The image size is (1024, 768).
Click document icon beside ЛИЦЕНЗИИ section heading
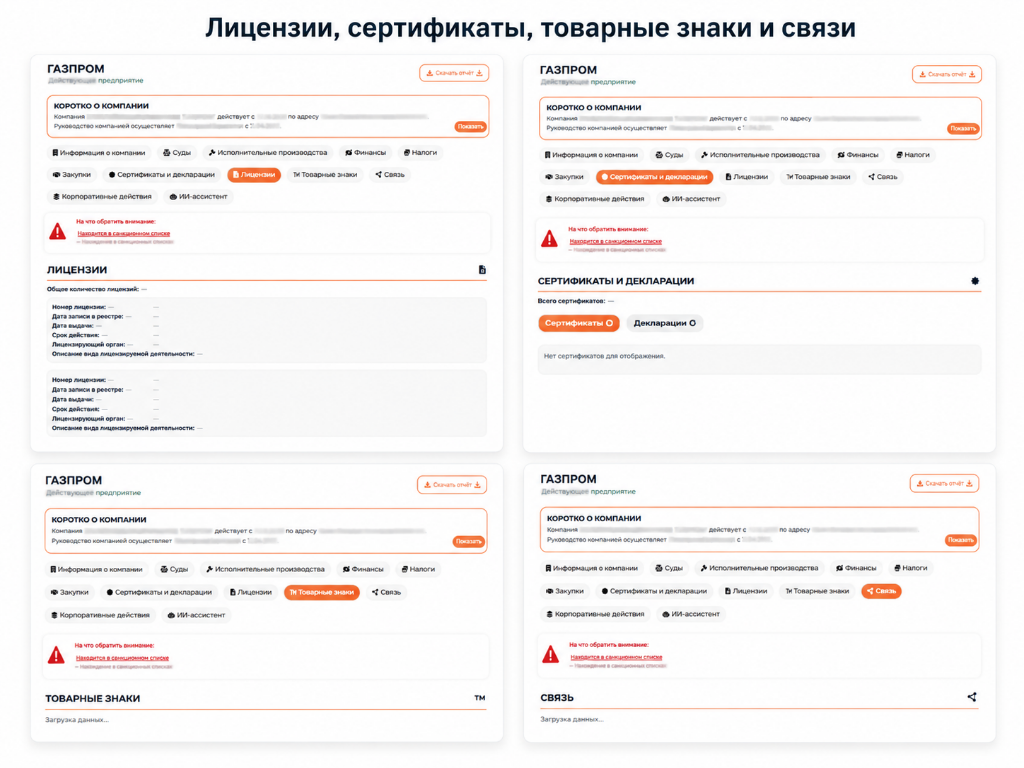(482, 270)
